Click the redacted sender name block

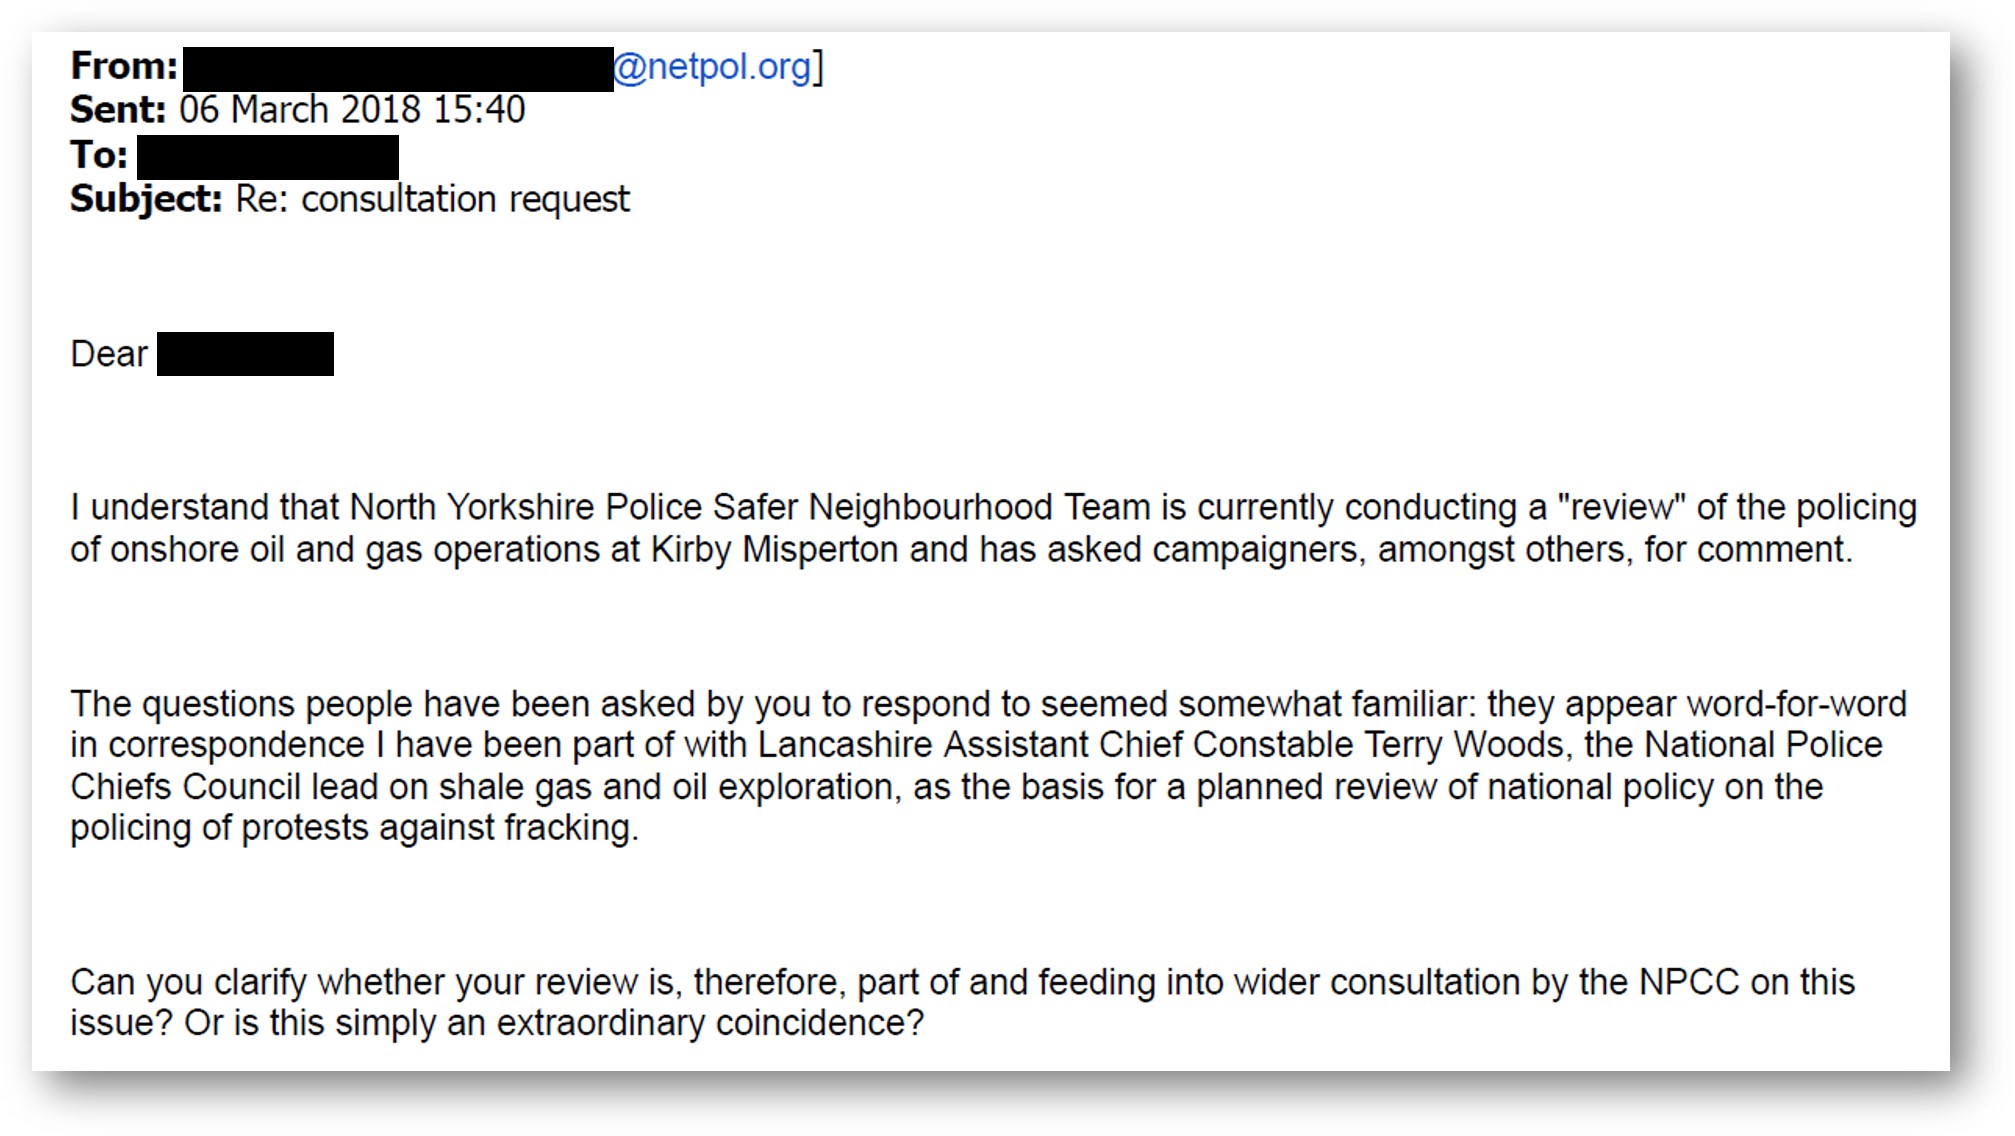point(398,69)
